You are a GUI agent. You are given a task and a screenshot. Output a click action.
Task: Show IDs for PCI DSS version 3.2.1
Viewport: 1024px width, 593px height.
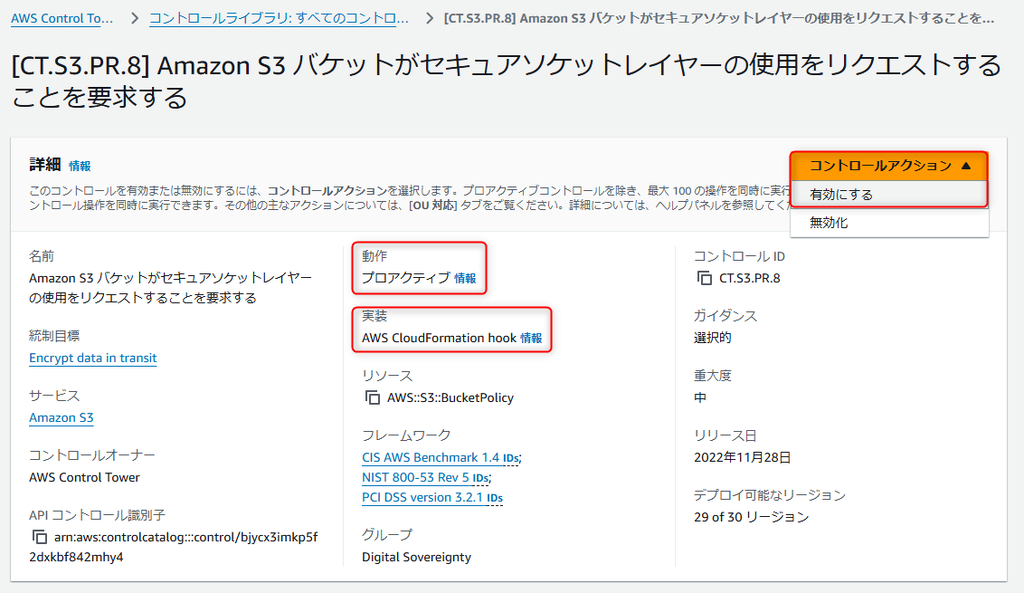(x=494, y=498)
